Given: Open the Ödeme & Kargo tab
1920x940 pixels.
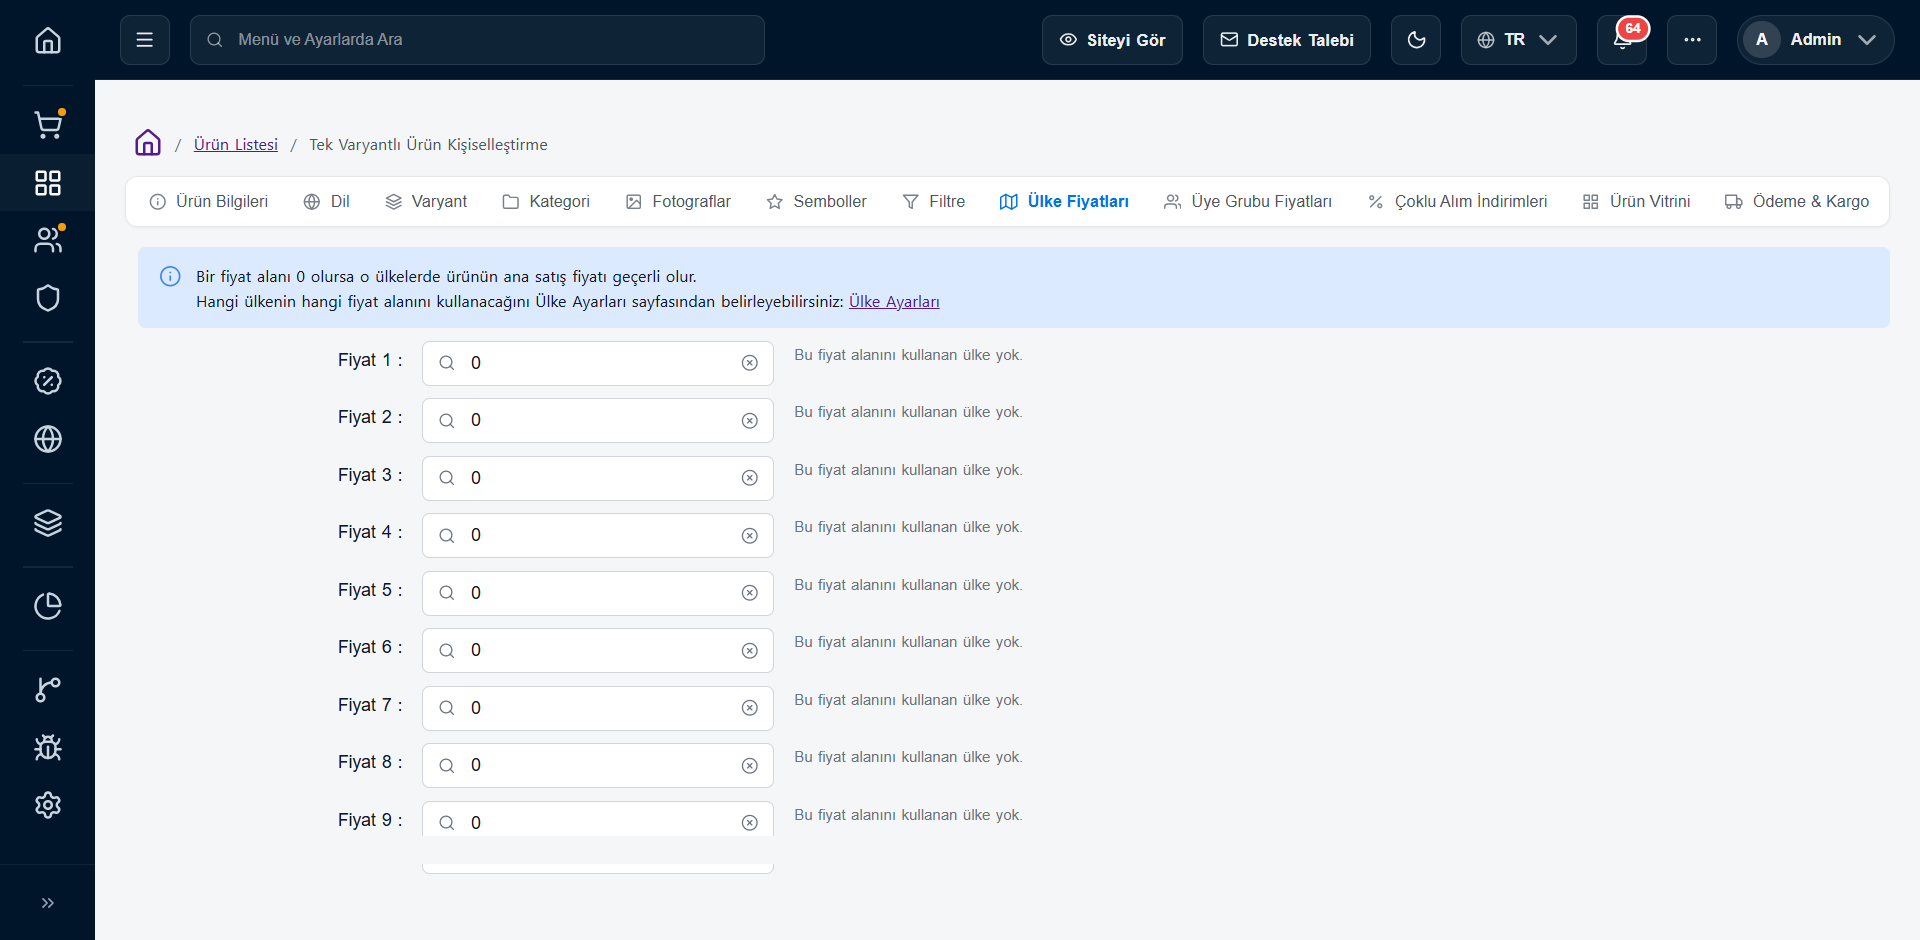Looking at the screenshot, I should tap(1797, 201).
